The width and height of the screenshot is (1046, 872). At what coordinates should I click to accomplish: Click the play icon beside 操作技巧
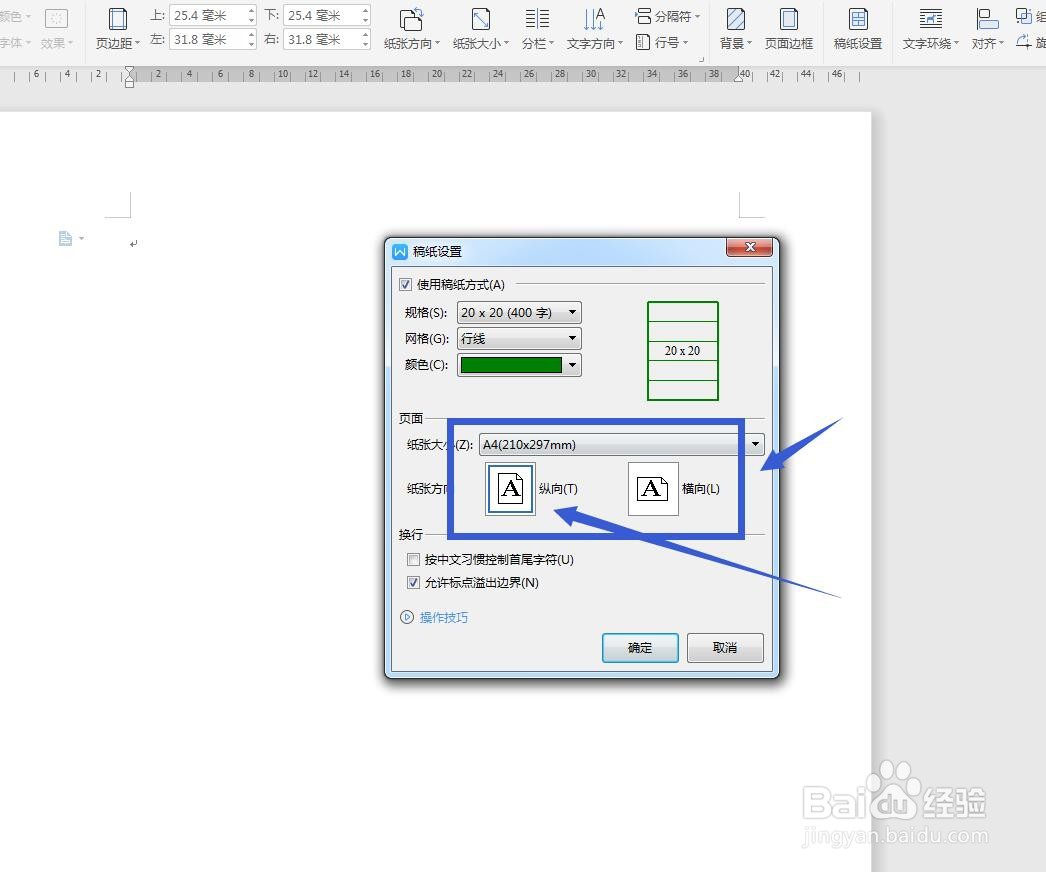coord(407,617)
